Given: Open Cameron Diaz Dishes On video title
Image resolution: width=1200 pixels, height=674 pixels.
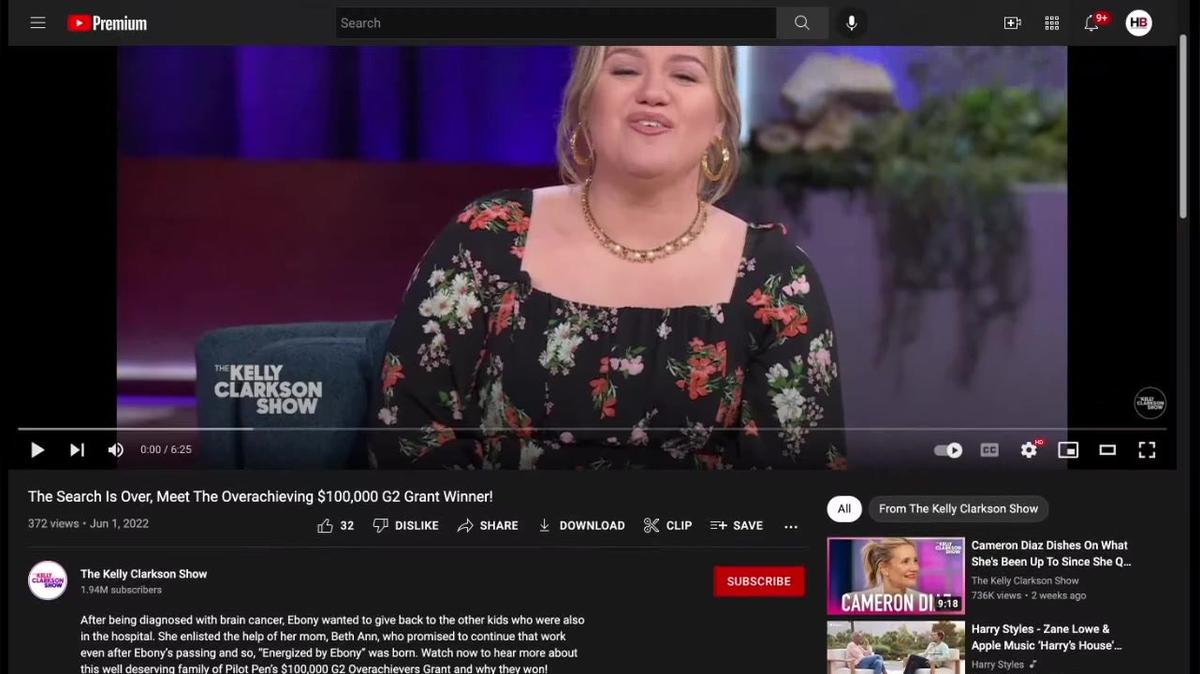Looking at the screenshot, I should (x=1051, y=553).
